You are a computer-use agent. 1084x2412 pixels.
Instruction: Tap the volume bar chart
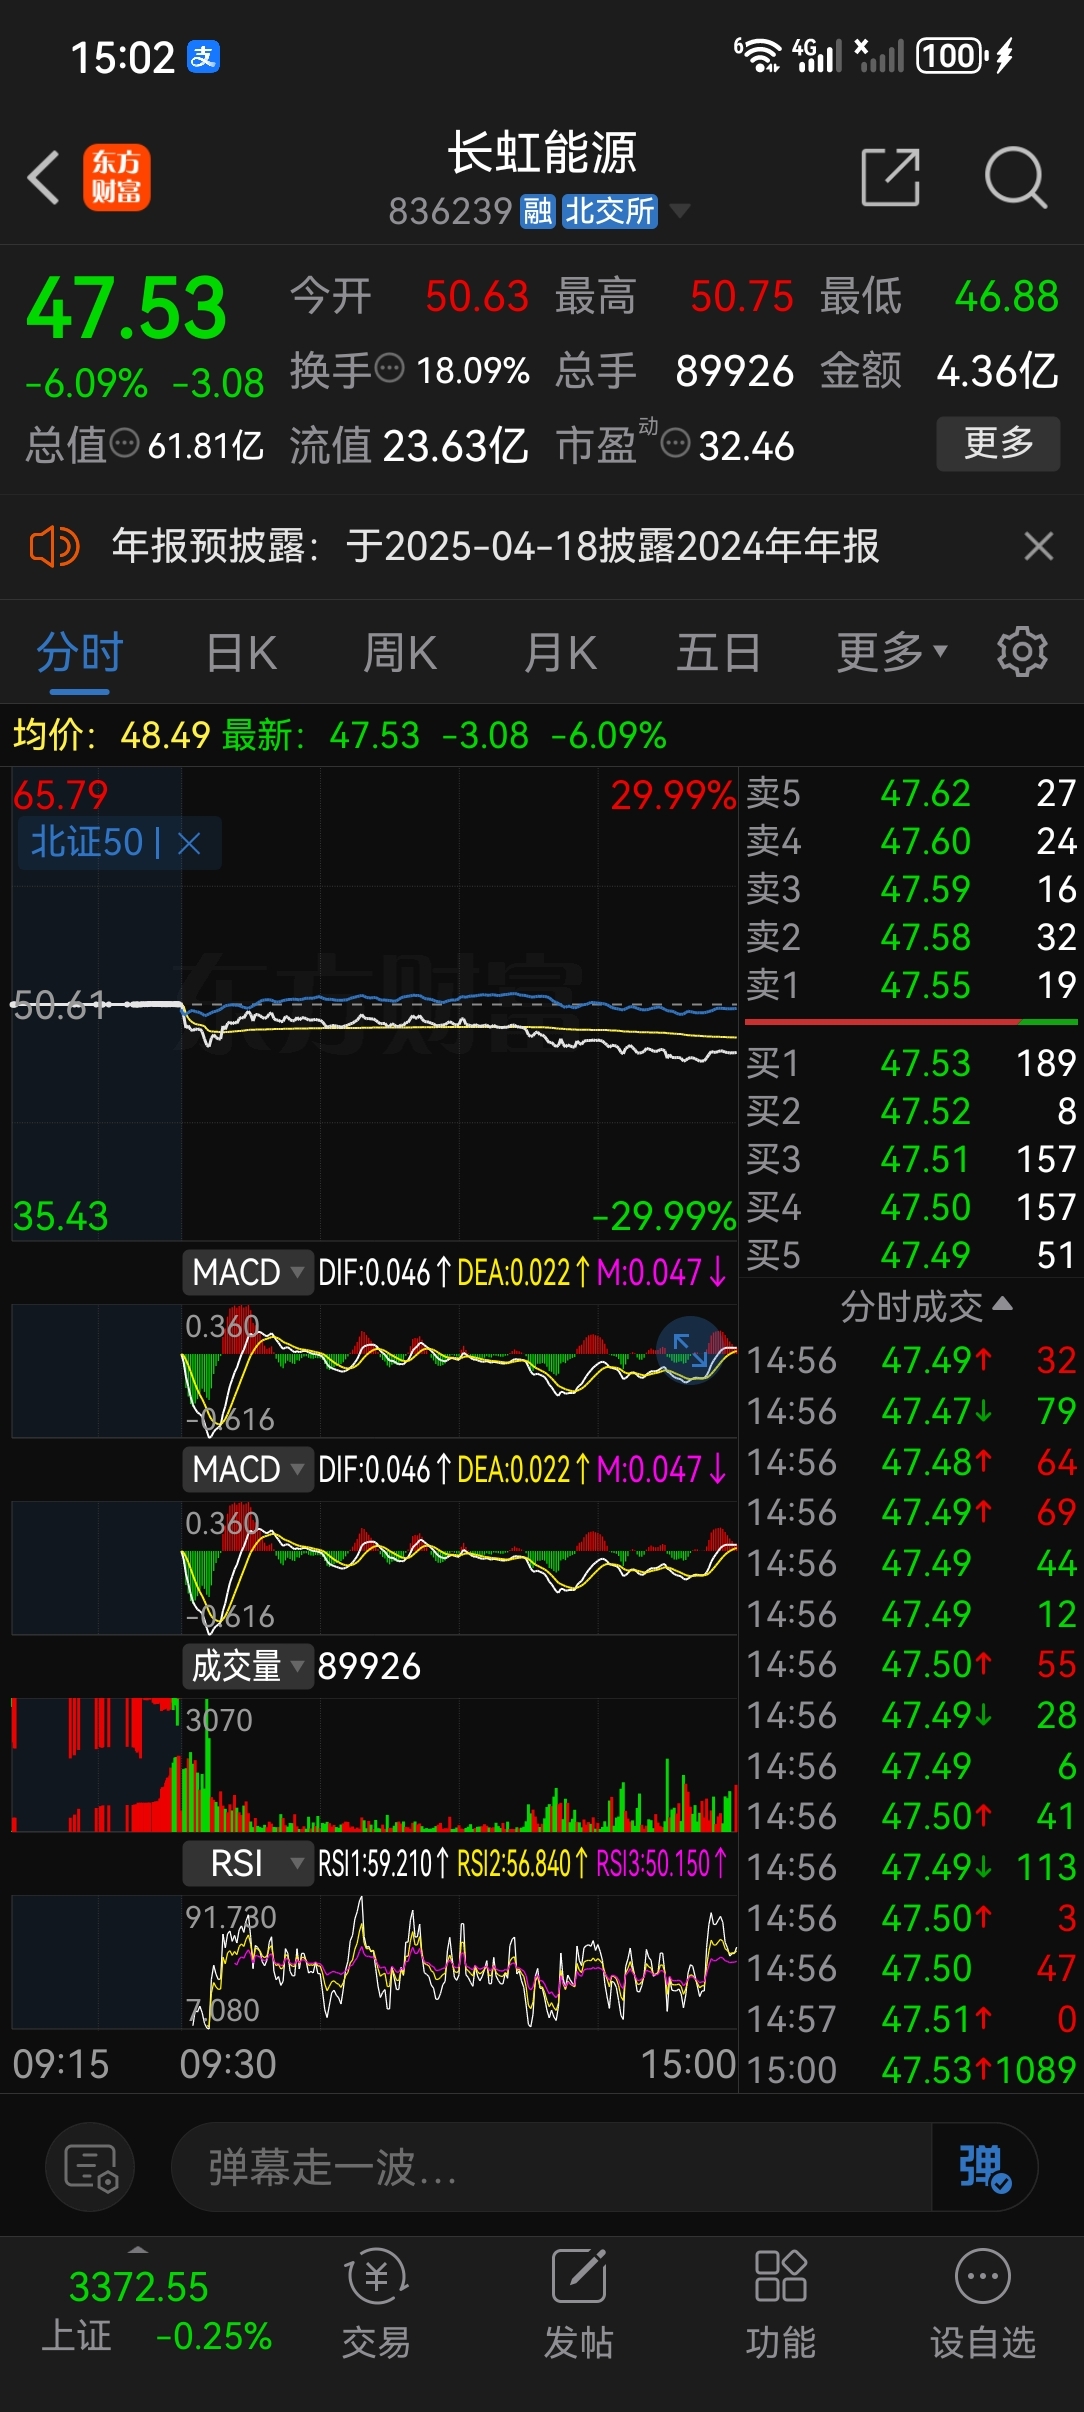375,1765
